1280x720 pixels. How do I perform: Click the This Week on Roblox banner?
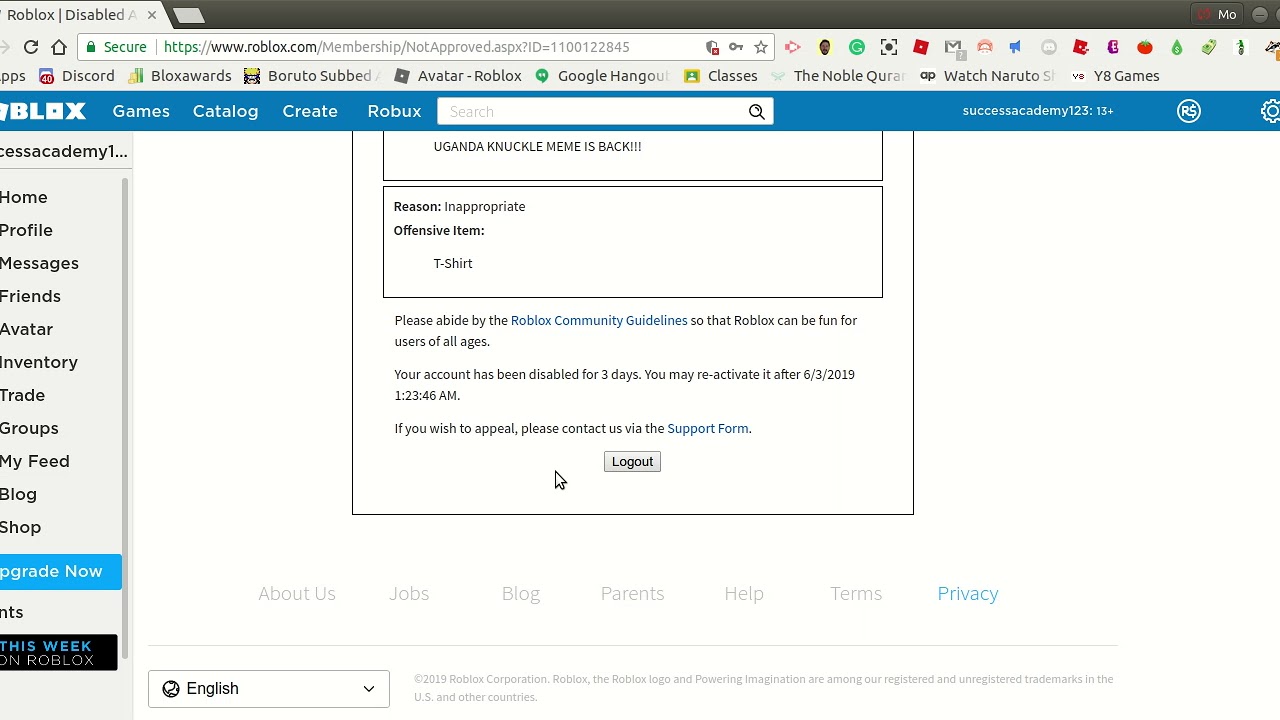click(x=58, y=652)
